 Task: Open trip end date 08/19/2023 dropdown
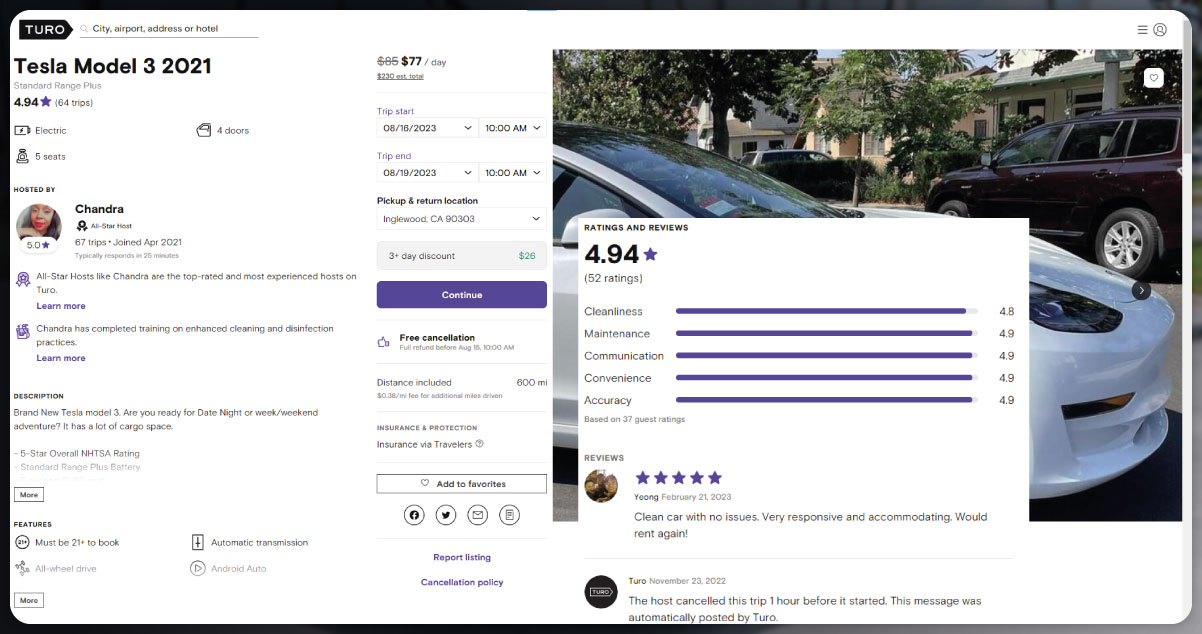point(427,173)
